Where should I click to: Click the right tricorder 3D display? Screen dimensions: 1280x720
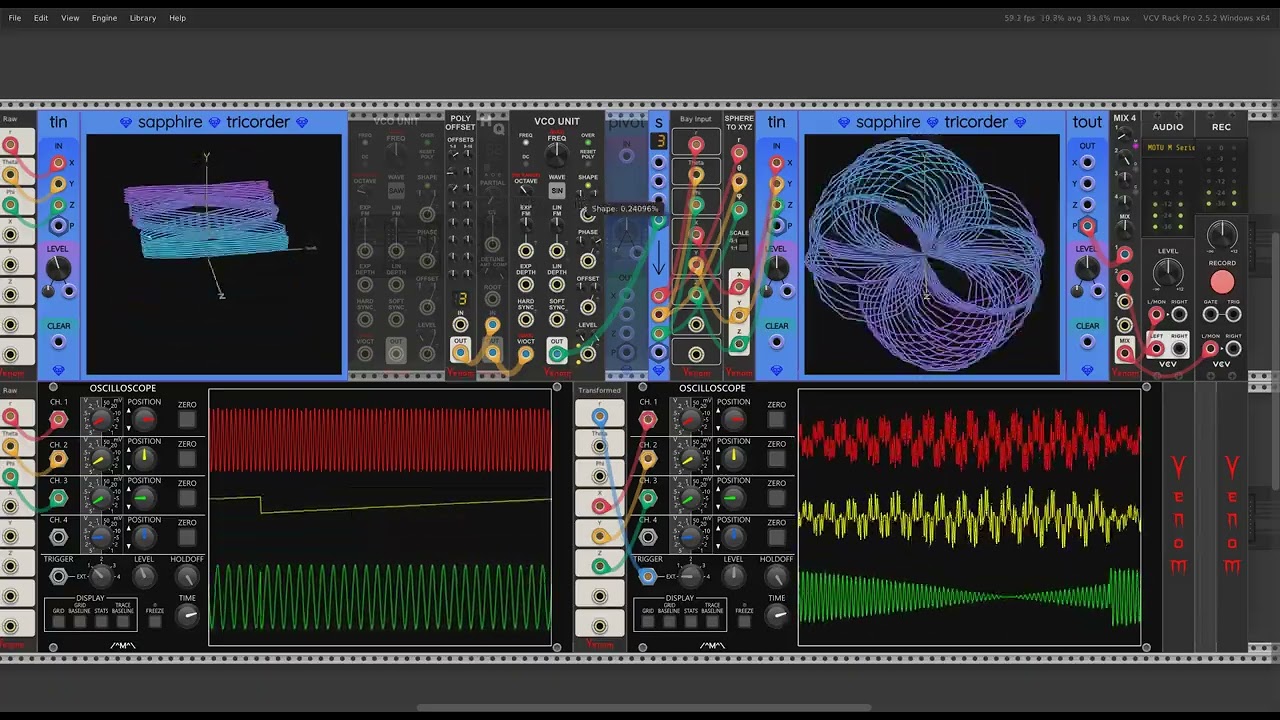(x=932, y=254)
